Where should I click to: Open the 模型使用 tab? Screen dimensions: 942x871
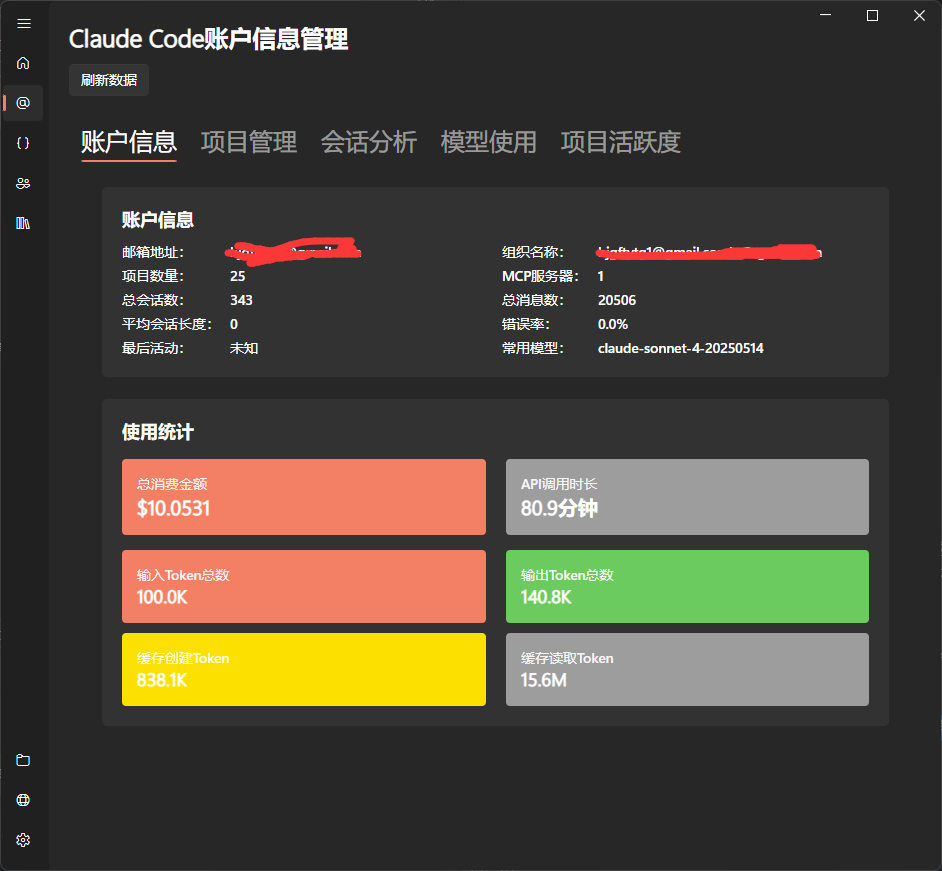click(x=488, y=142)
